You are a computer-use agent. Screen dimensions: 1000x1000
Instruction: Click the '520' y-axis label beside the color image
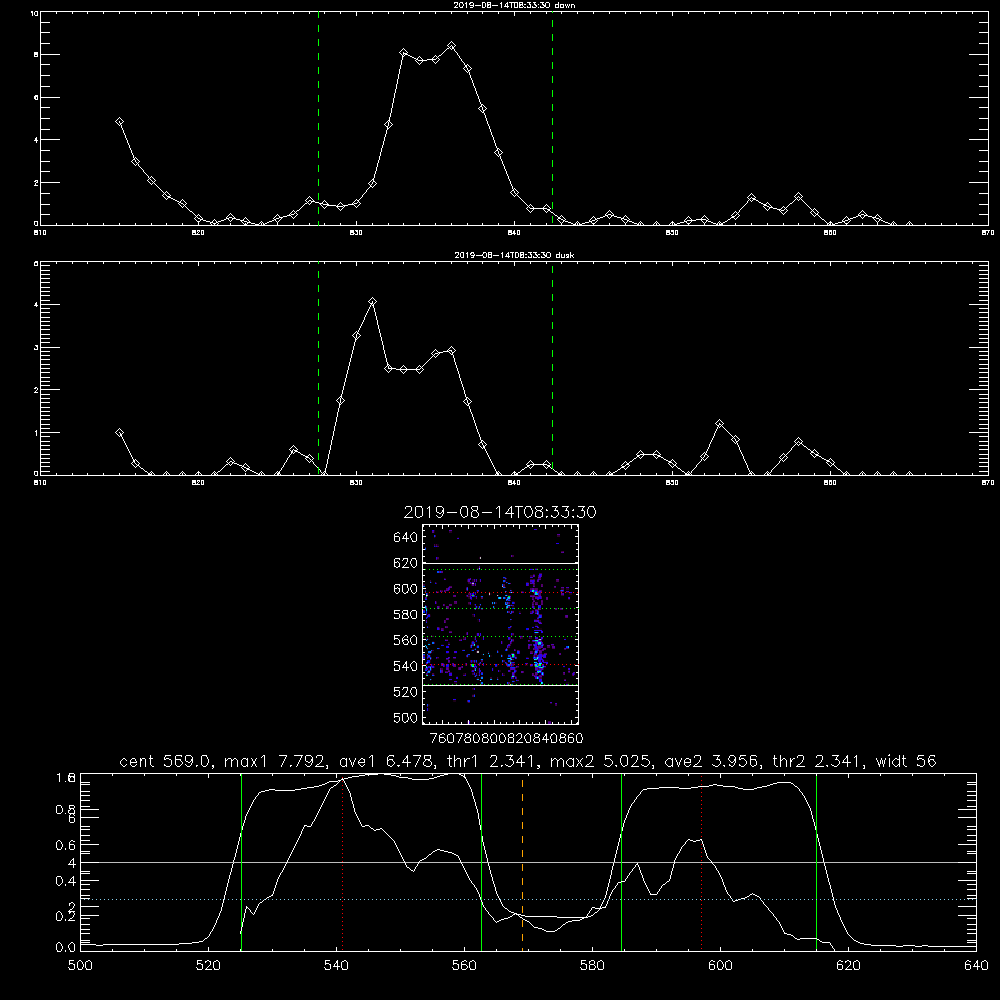[405, 692]
